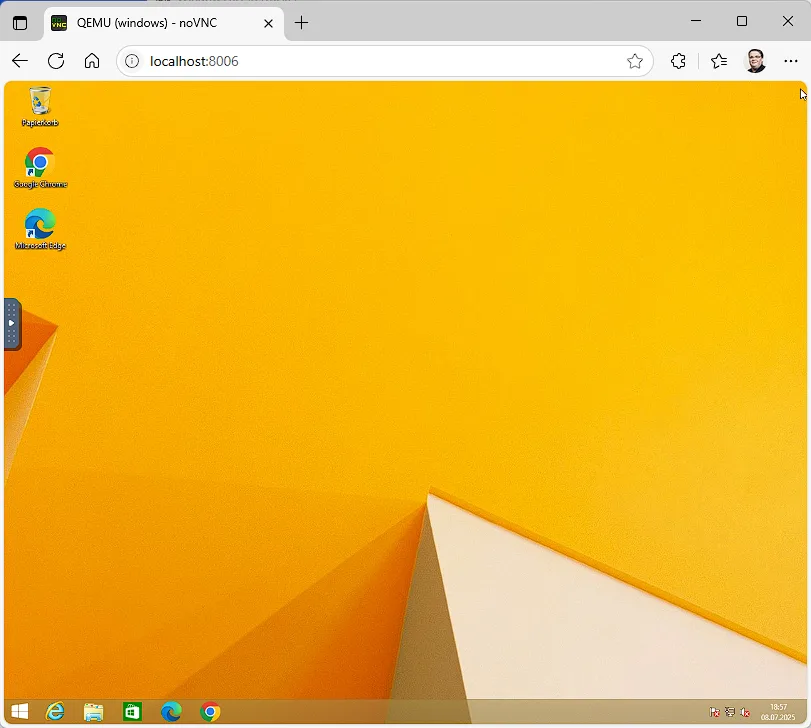Click the localhost:8006 address bar
The image size is (811, 728).
(380, 61)
